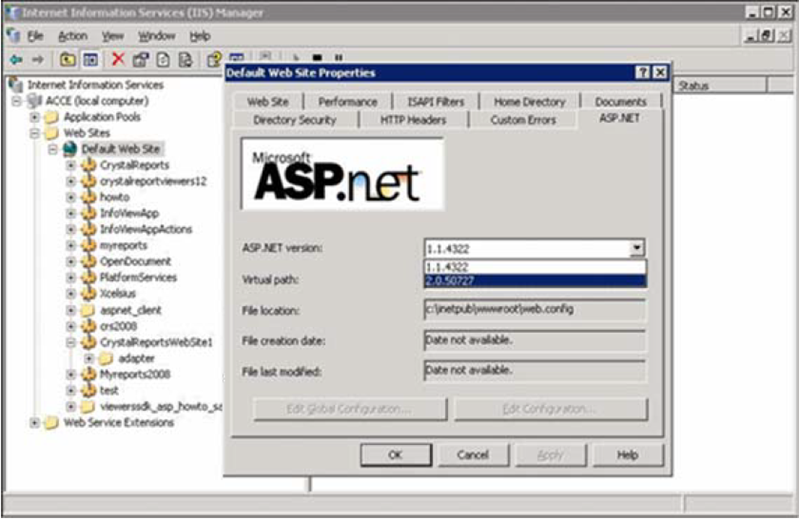Click the Back arrow in the toolbar
Screen dimensions: 799x519
pos(14,60)
